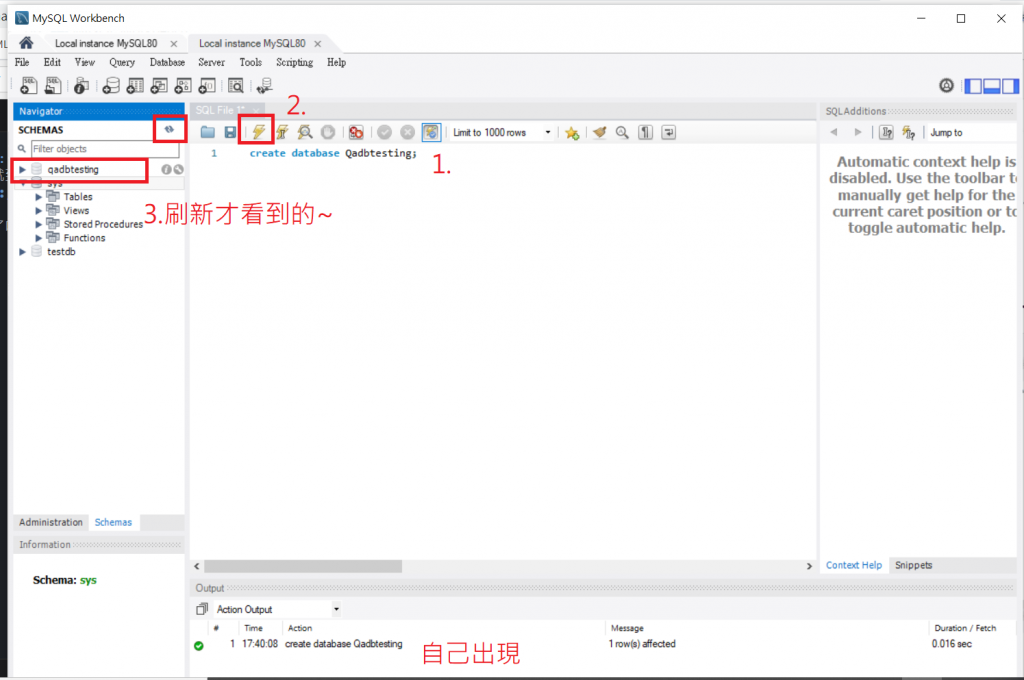The height and width of the screenshot is (680, 1024).
Task: Open the File menu
Action: pyautogui.click(x=22, y=62)
